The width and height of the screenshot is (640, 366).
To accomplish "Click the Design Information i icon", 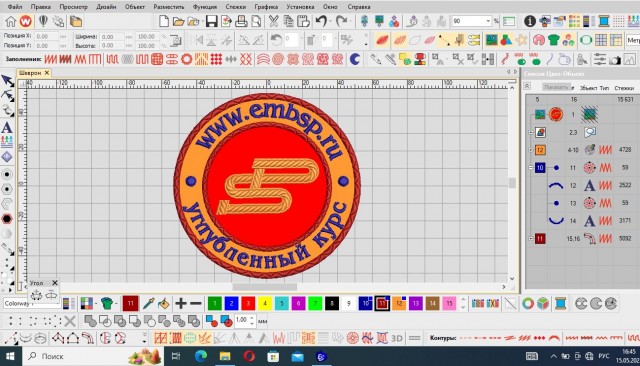I will pos(529,21).
